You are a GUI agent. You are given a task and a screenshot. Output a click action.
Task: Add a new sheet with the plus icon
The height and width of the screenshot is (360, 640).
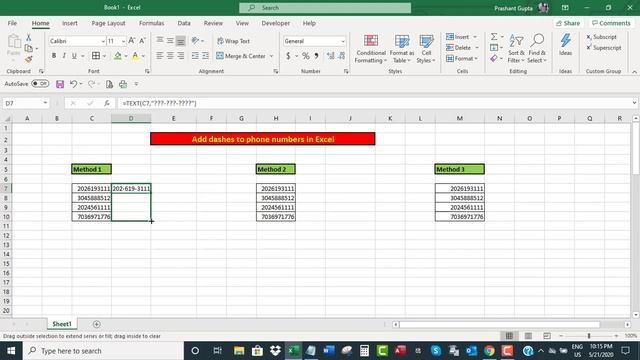tap(97, 324)
